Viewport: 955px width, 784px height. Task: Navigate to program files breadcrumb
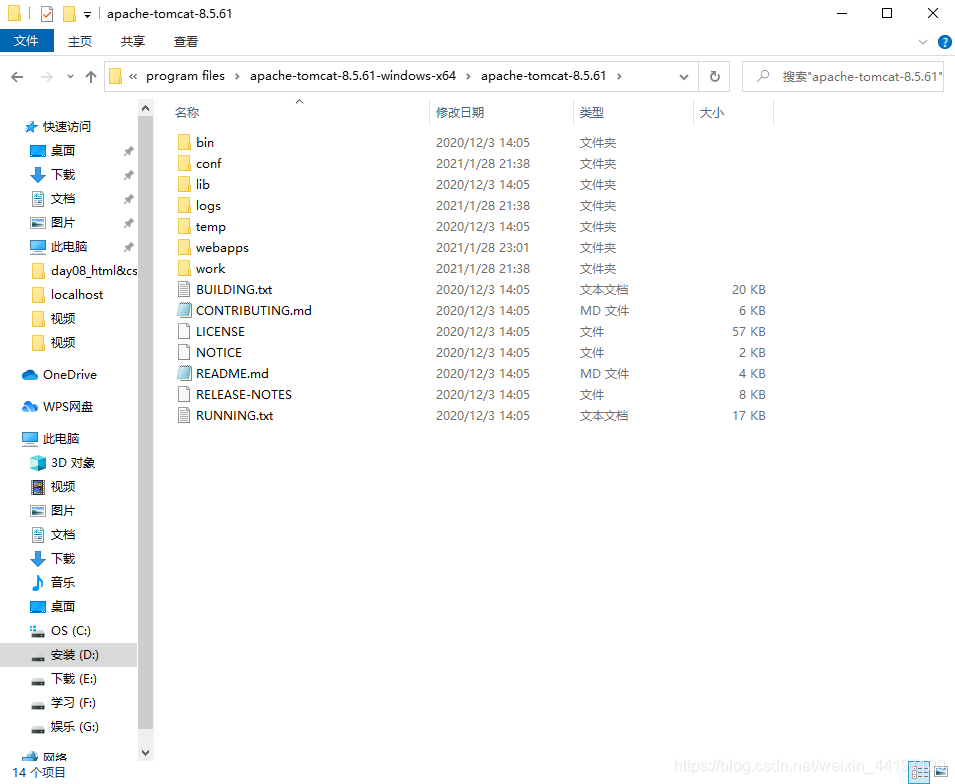point(185,76)
